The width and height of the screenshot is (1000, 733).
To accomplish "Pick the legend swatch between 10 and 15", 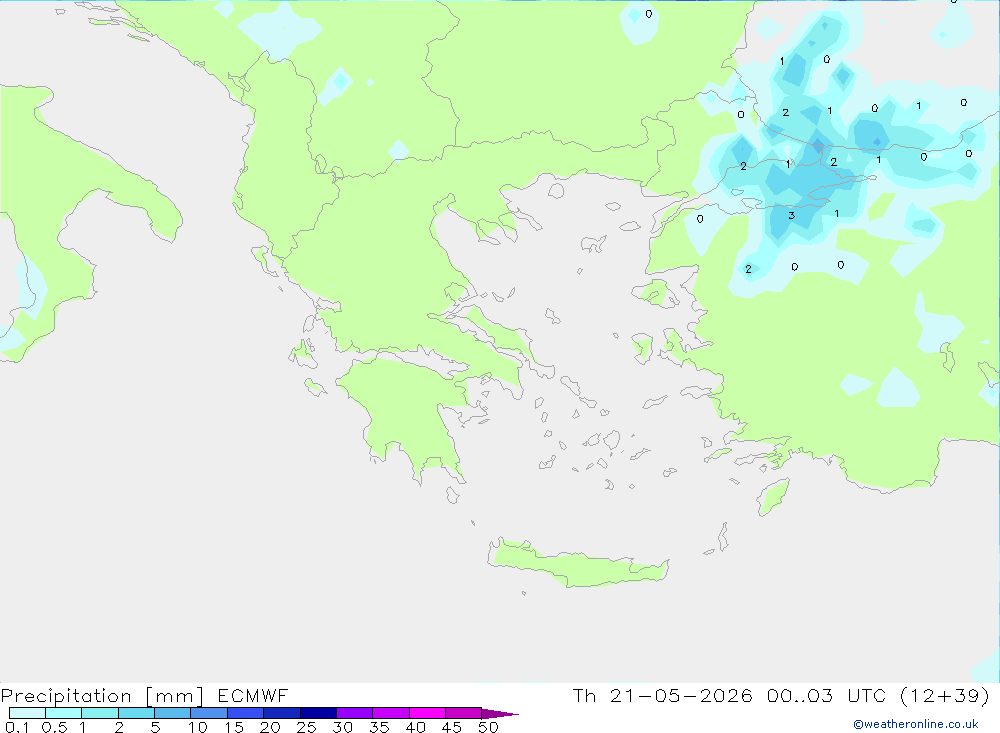I will (x=209, y=713).
